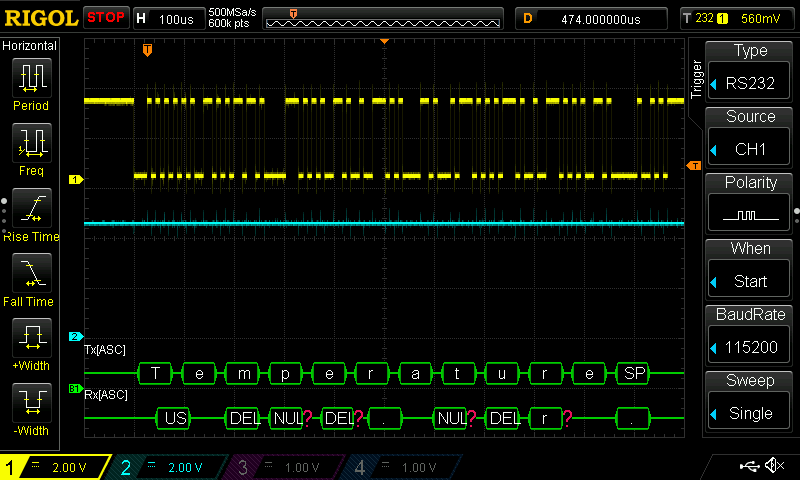800x480 pixels.
Task: Toggle channel 2 at 2.00 V
Action: pos(169,467)
